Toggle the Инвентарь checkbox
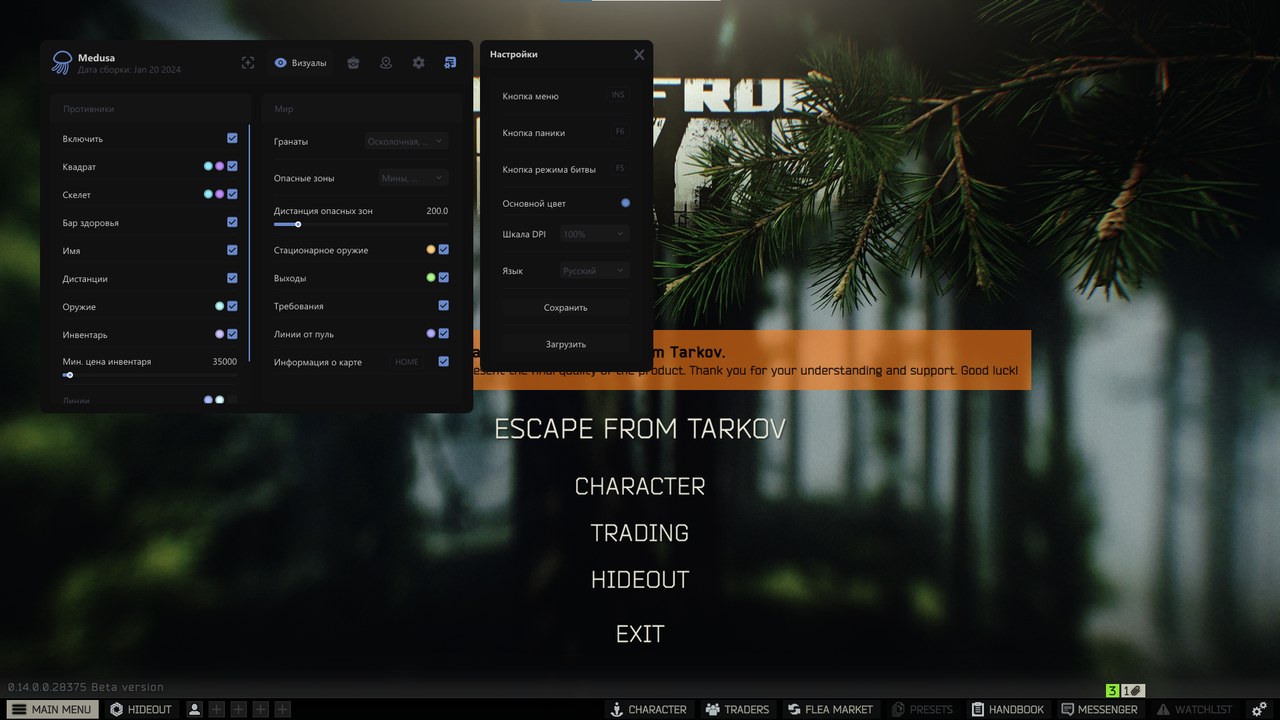Image resolution: width=1280 pixels, height=720 pixels. click(x=232, y=334)
